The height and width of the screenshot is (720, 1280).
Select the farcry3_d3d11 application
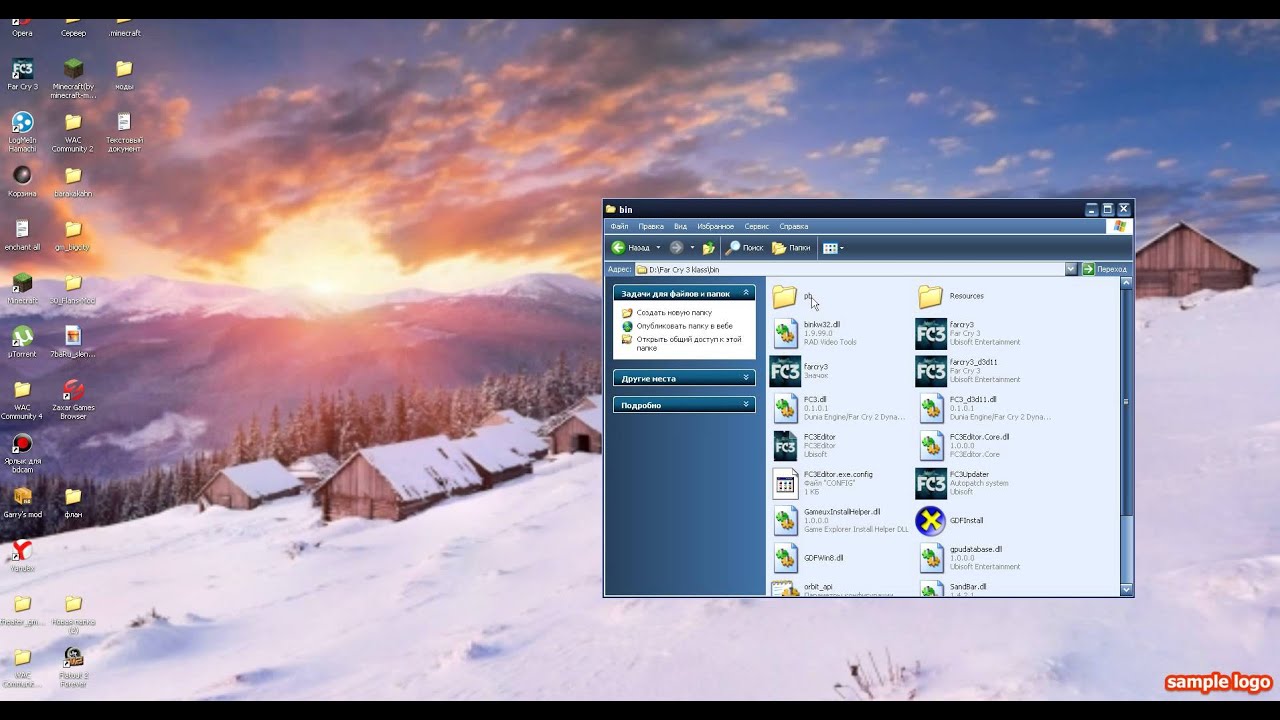[x=968, y=371]
